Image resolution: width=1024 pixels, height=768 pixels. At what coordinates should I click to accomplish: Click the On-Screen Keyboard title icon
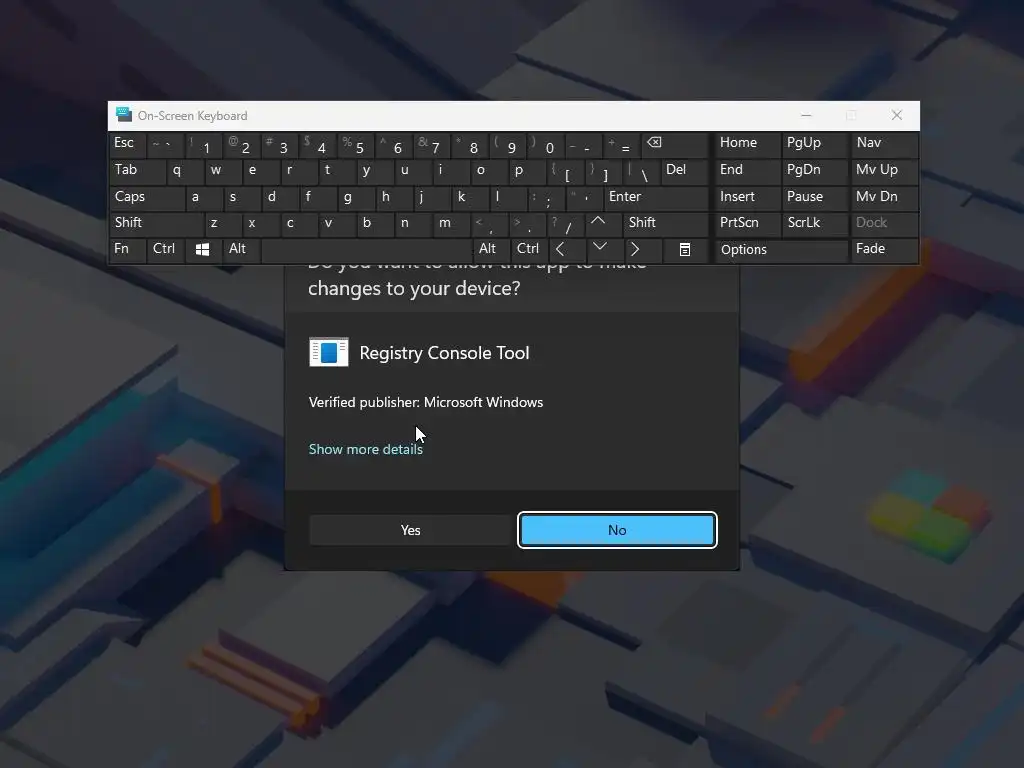[123, 115]
